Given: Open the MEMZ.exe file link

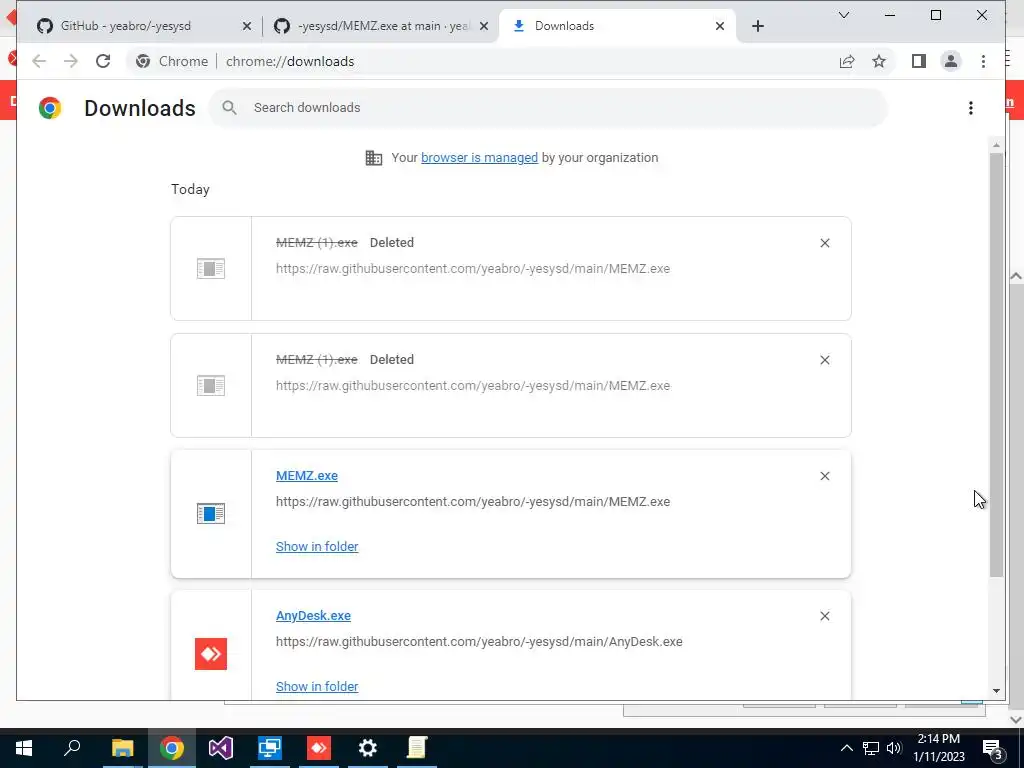Looking at the screenshot, I should click(307, 476).
